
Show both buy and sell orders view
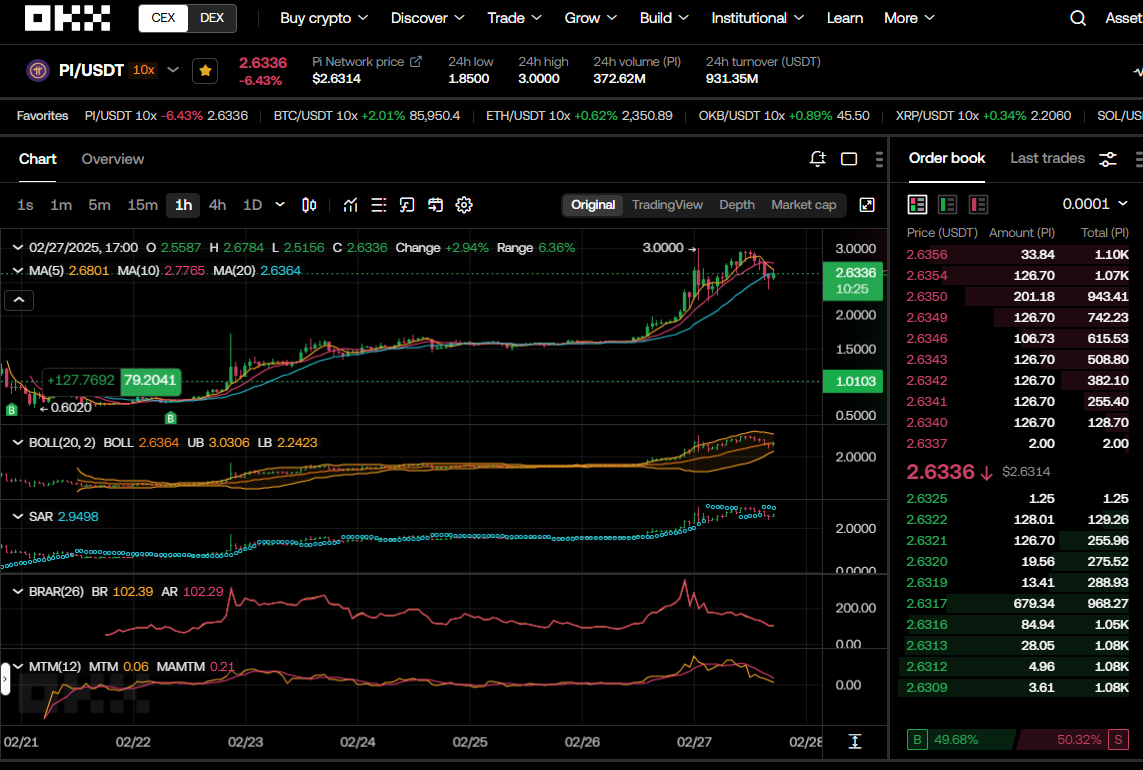(x=917, y=205)
